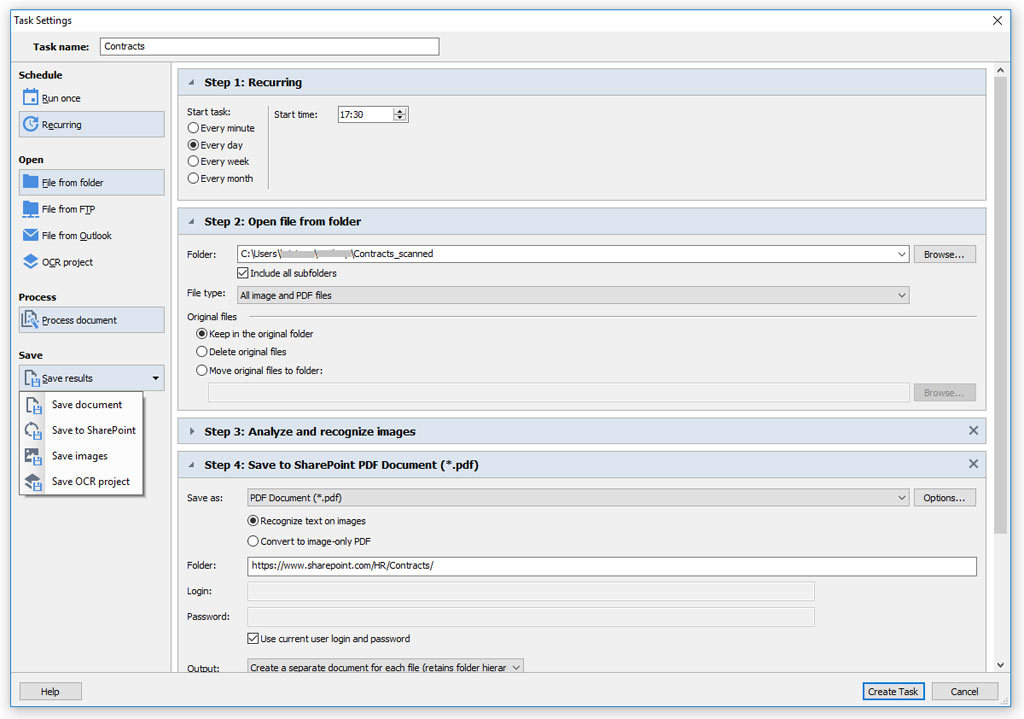This screenshot has height=719, width=1024.
Task: Select the OCR project icon
Action: point(30,262)
